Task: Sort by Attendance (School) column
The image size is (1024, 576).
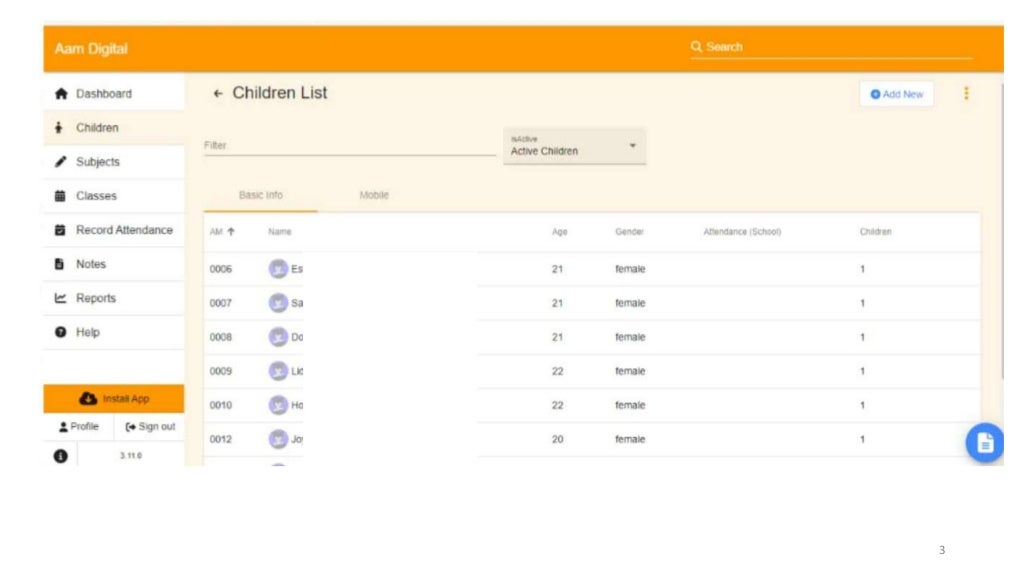Action: coord(742,232)
